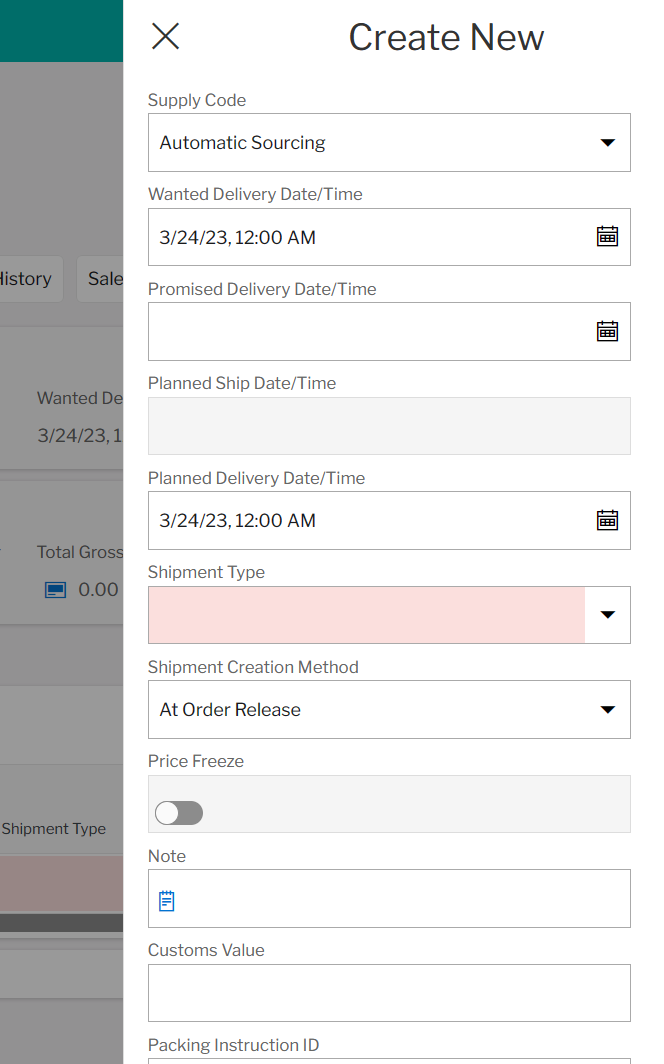Toggle the Price Freeze switch

pyautogui.click(x=179, y=813)
